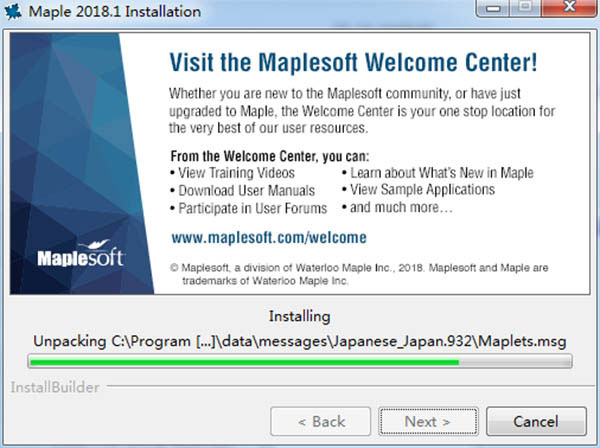600x448 pixels.
Task: Click the 'Installing' status label
Action: point(300,316)
